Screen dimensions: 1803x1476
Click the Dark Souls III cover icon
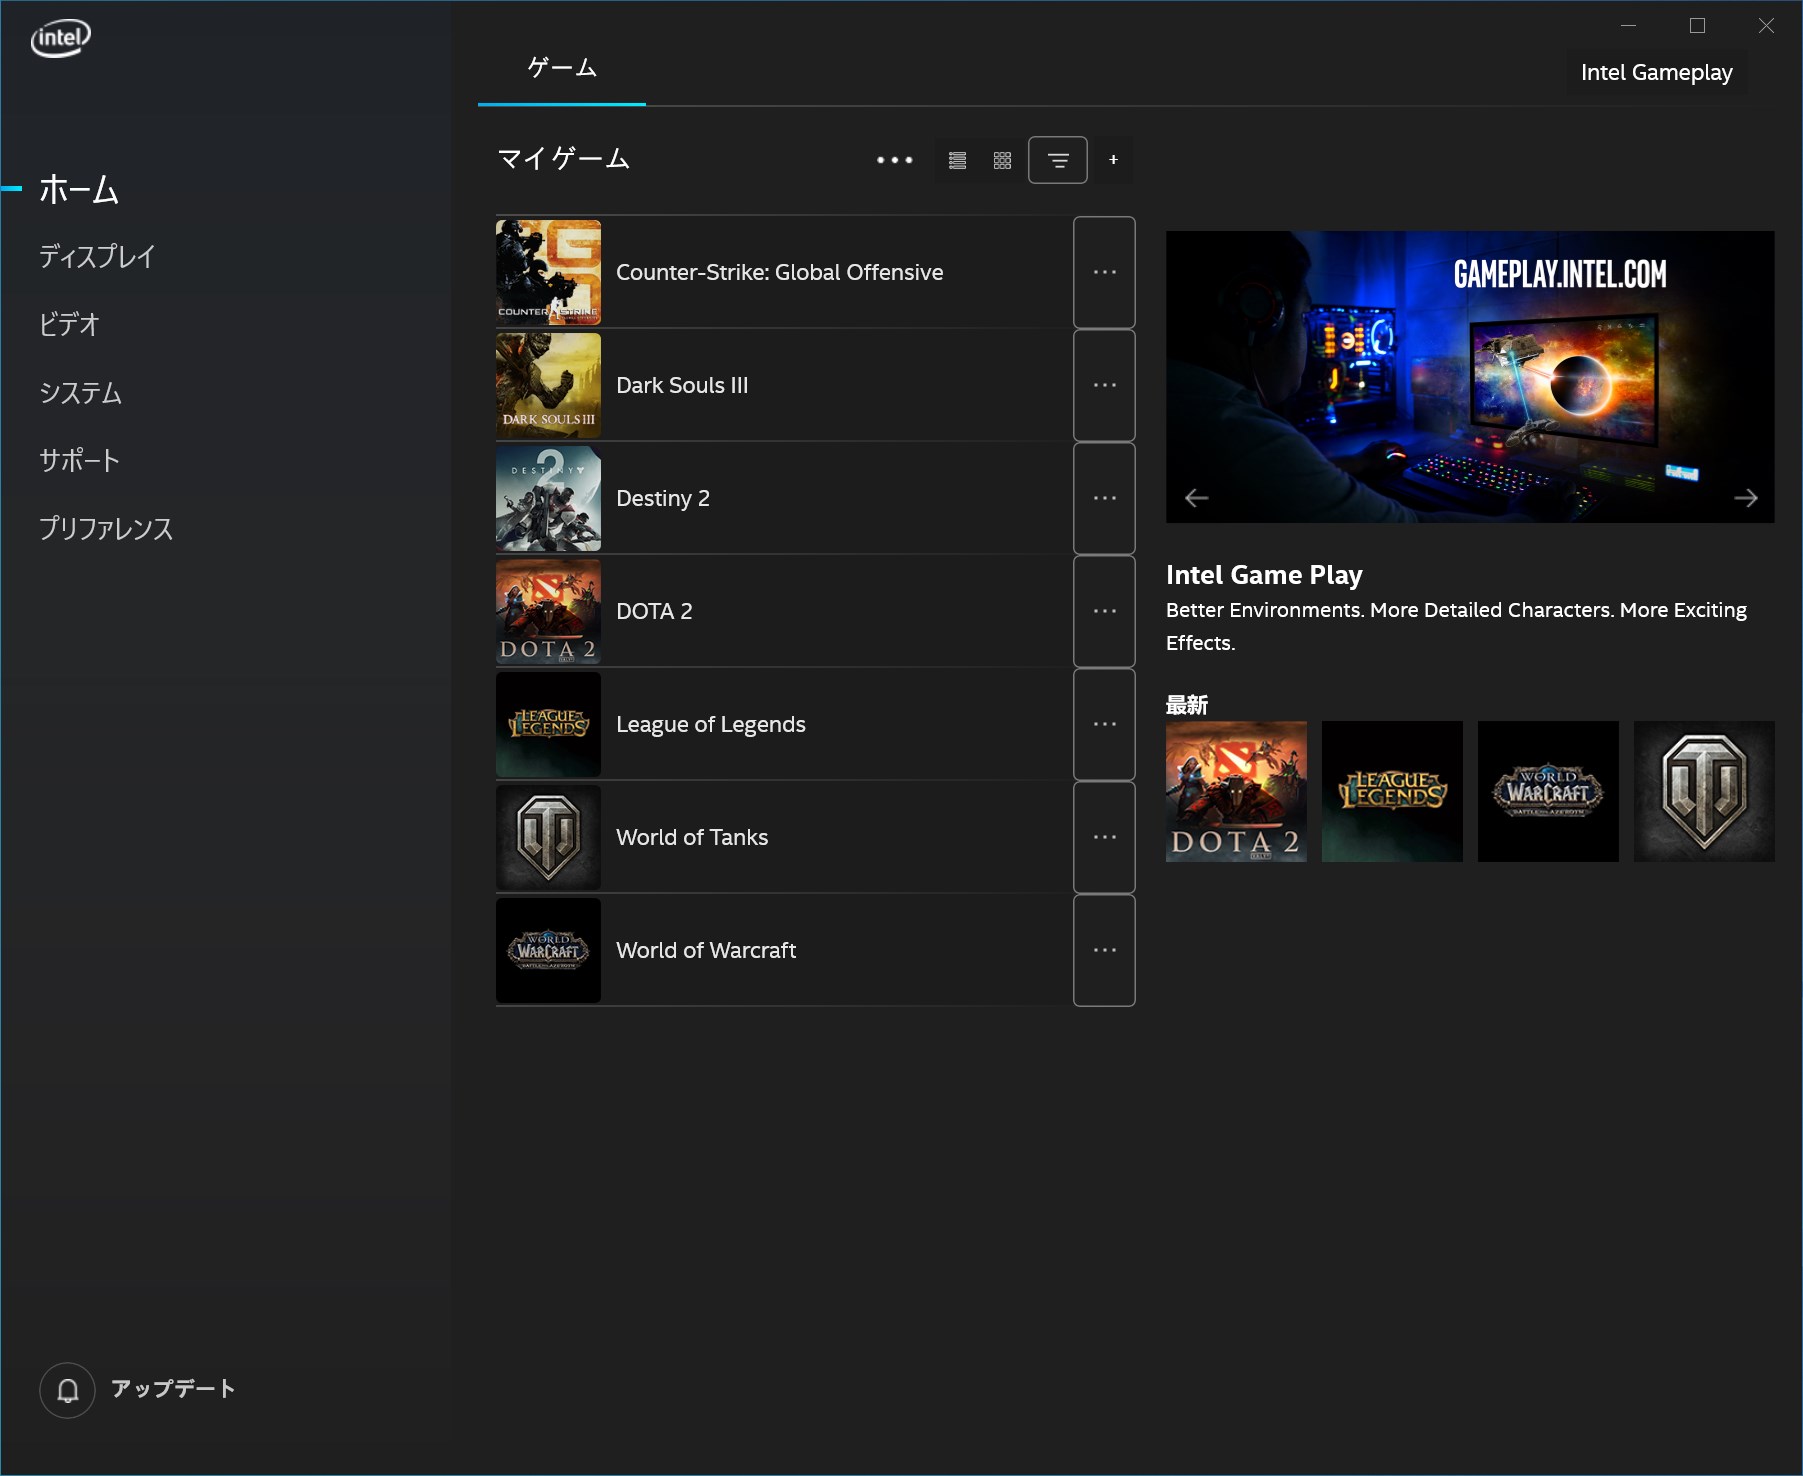tap(549, 385)
